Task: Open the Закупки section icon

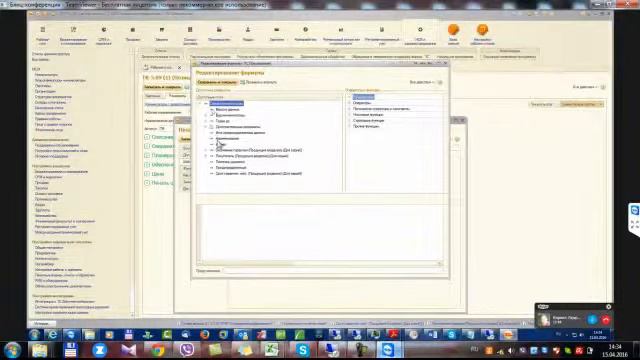Action: (x=162, y=30)
